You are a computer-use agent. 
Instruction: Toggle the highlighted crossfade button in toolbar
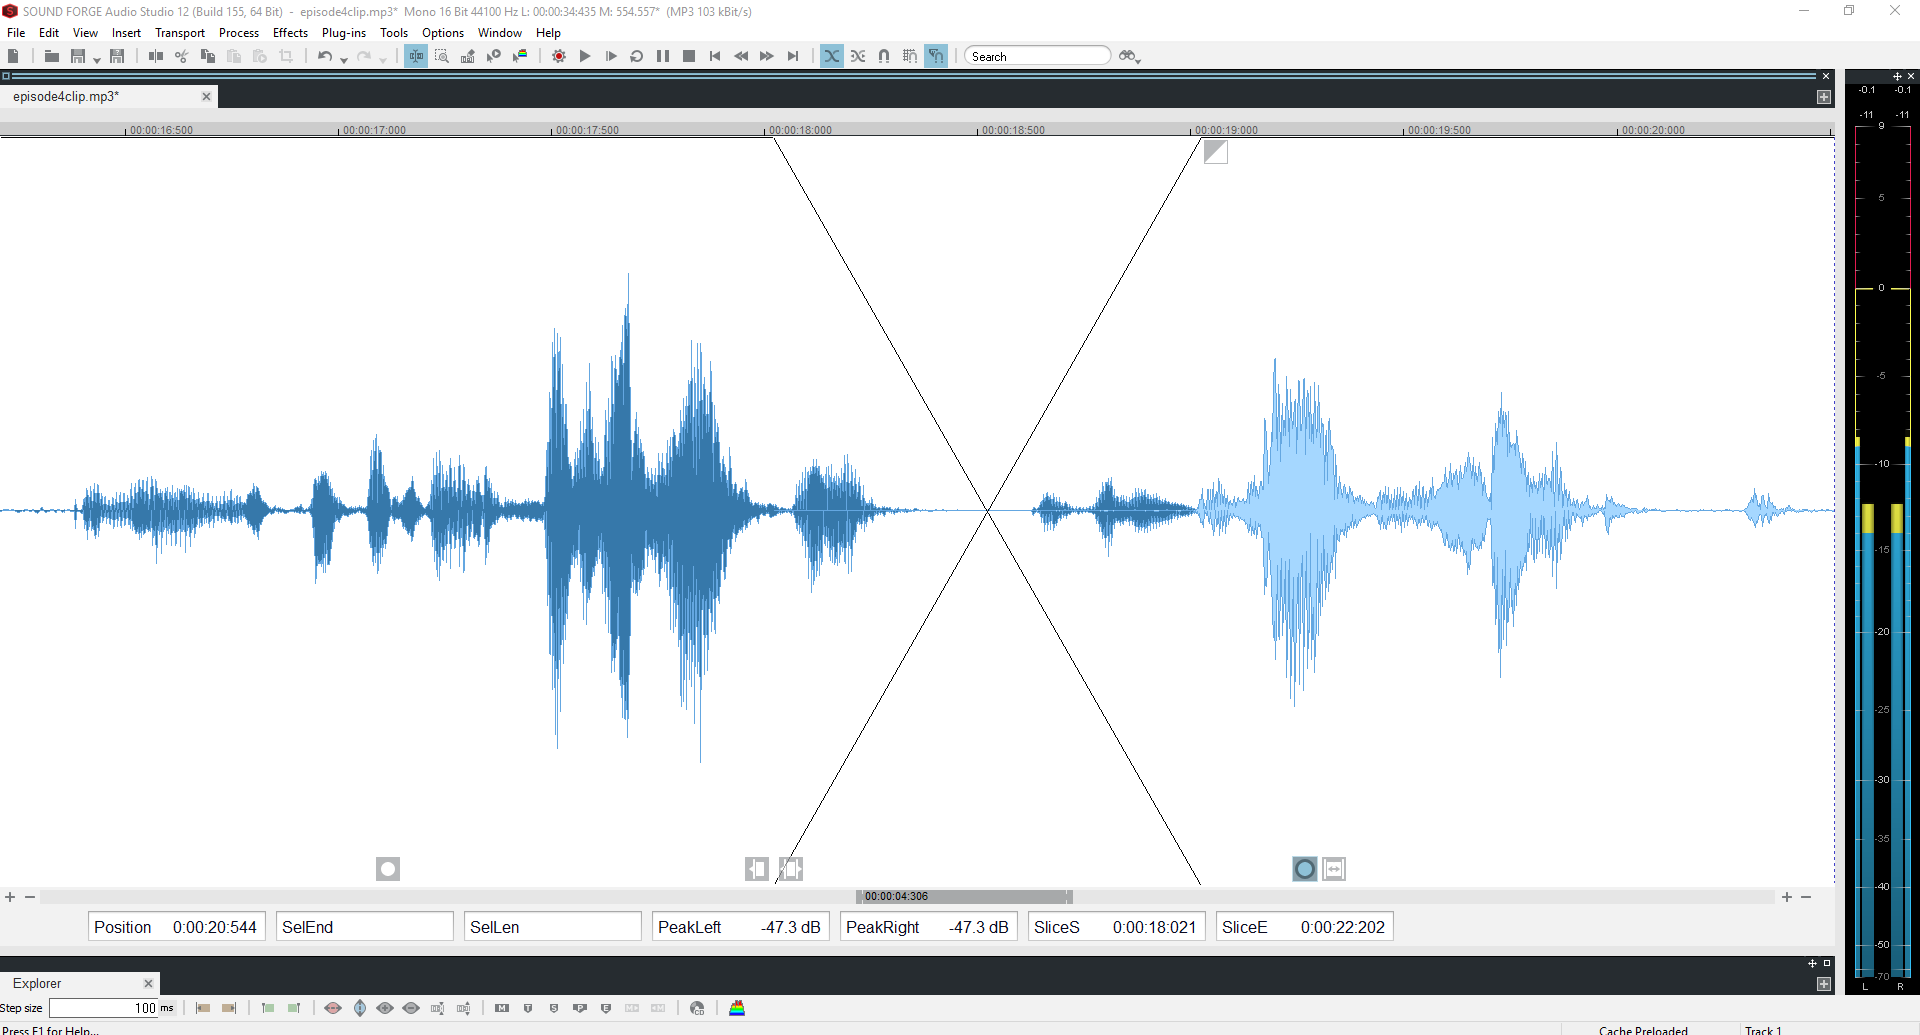[x=832, y=56]
